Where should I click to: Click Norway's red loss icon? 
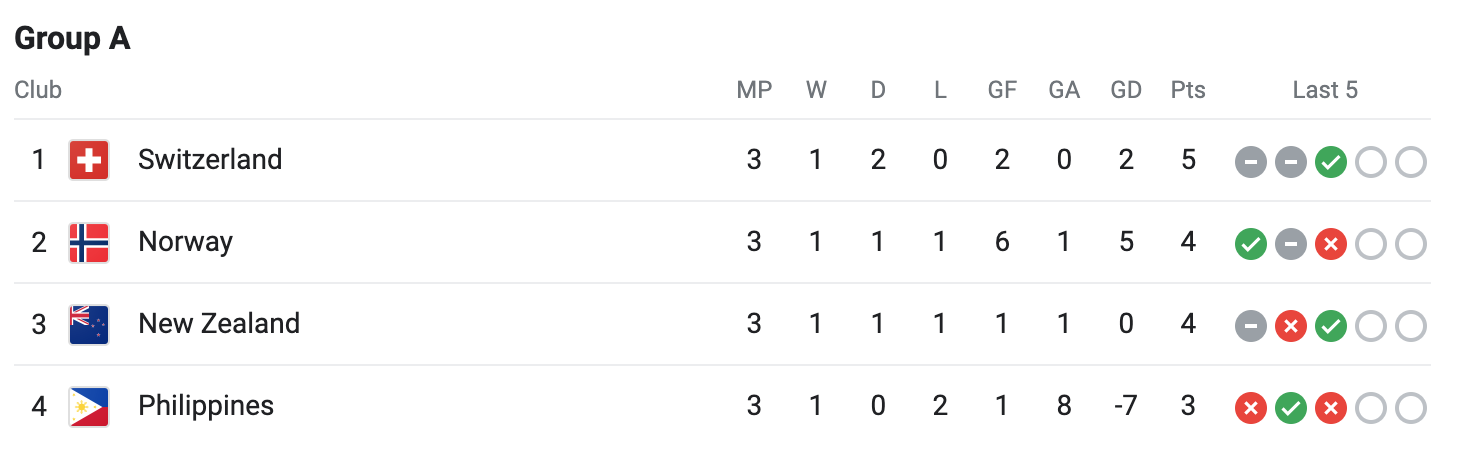tap(1330, 244)
